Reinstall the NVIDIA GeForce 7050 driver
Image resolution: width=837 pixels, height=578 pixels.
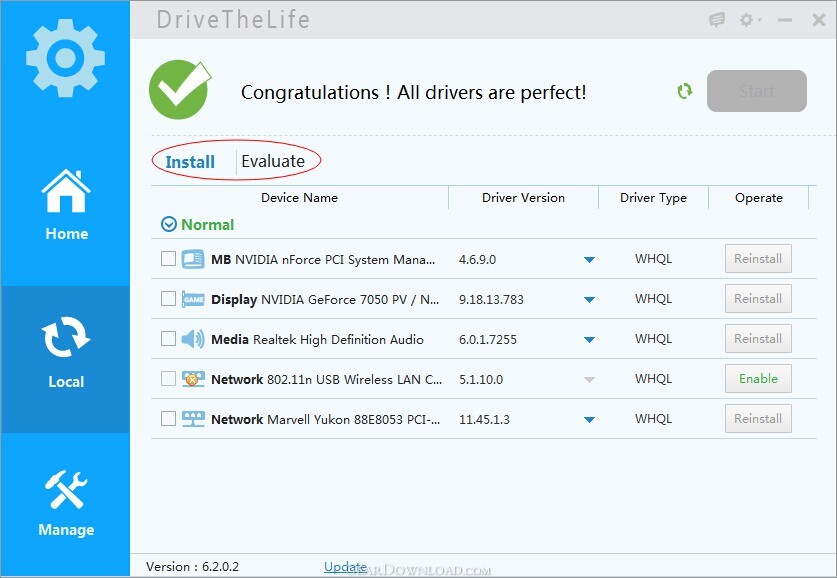[x=758, y=299]
